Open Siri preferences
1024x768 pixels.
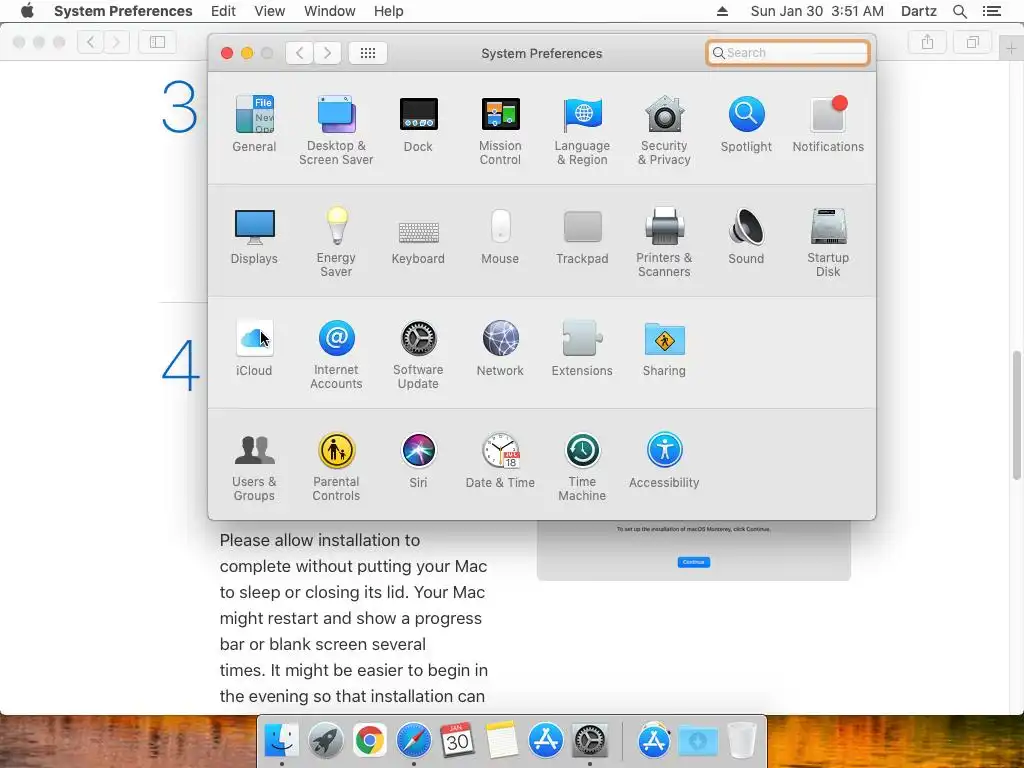418,460
